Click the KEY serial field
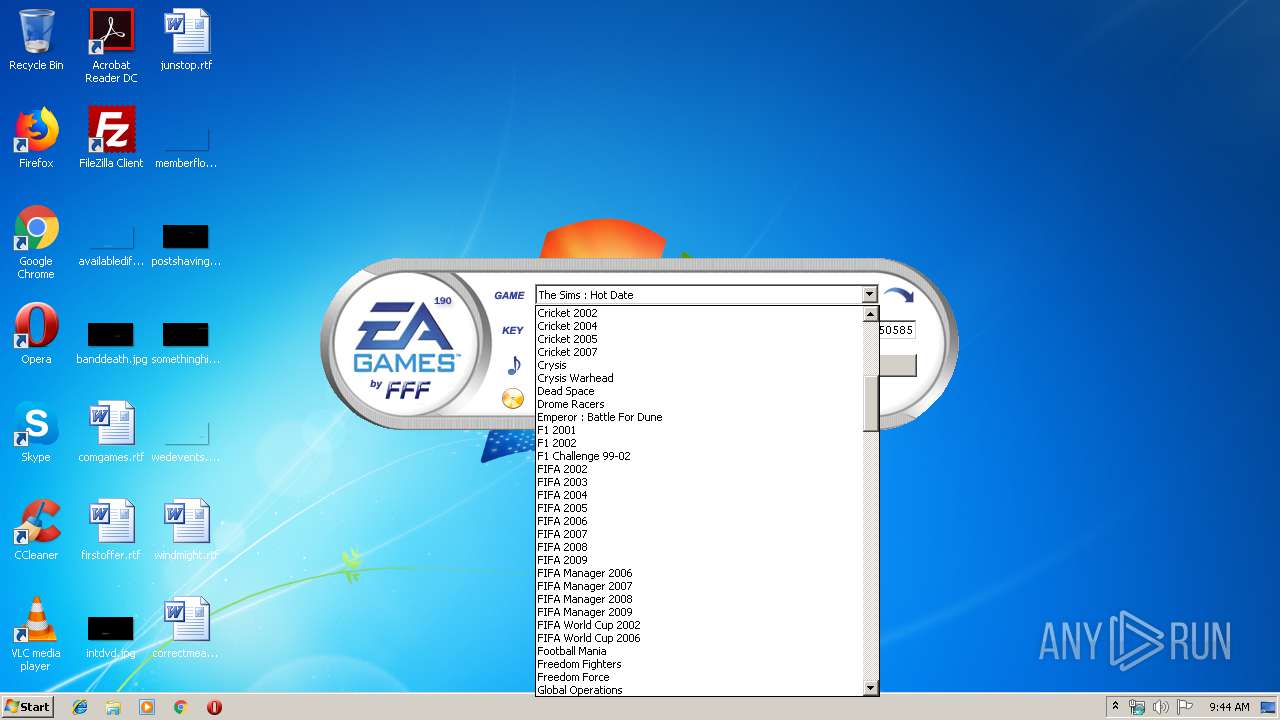Viewport: 1280px width, 720px height. click(x=896, y=330)
